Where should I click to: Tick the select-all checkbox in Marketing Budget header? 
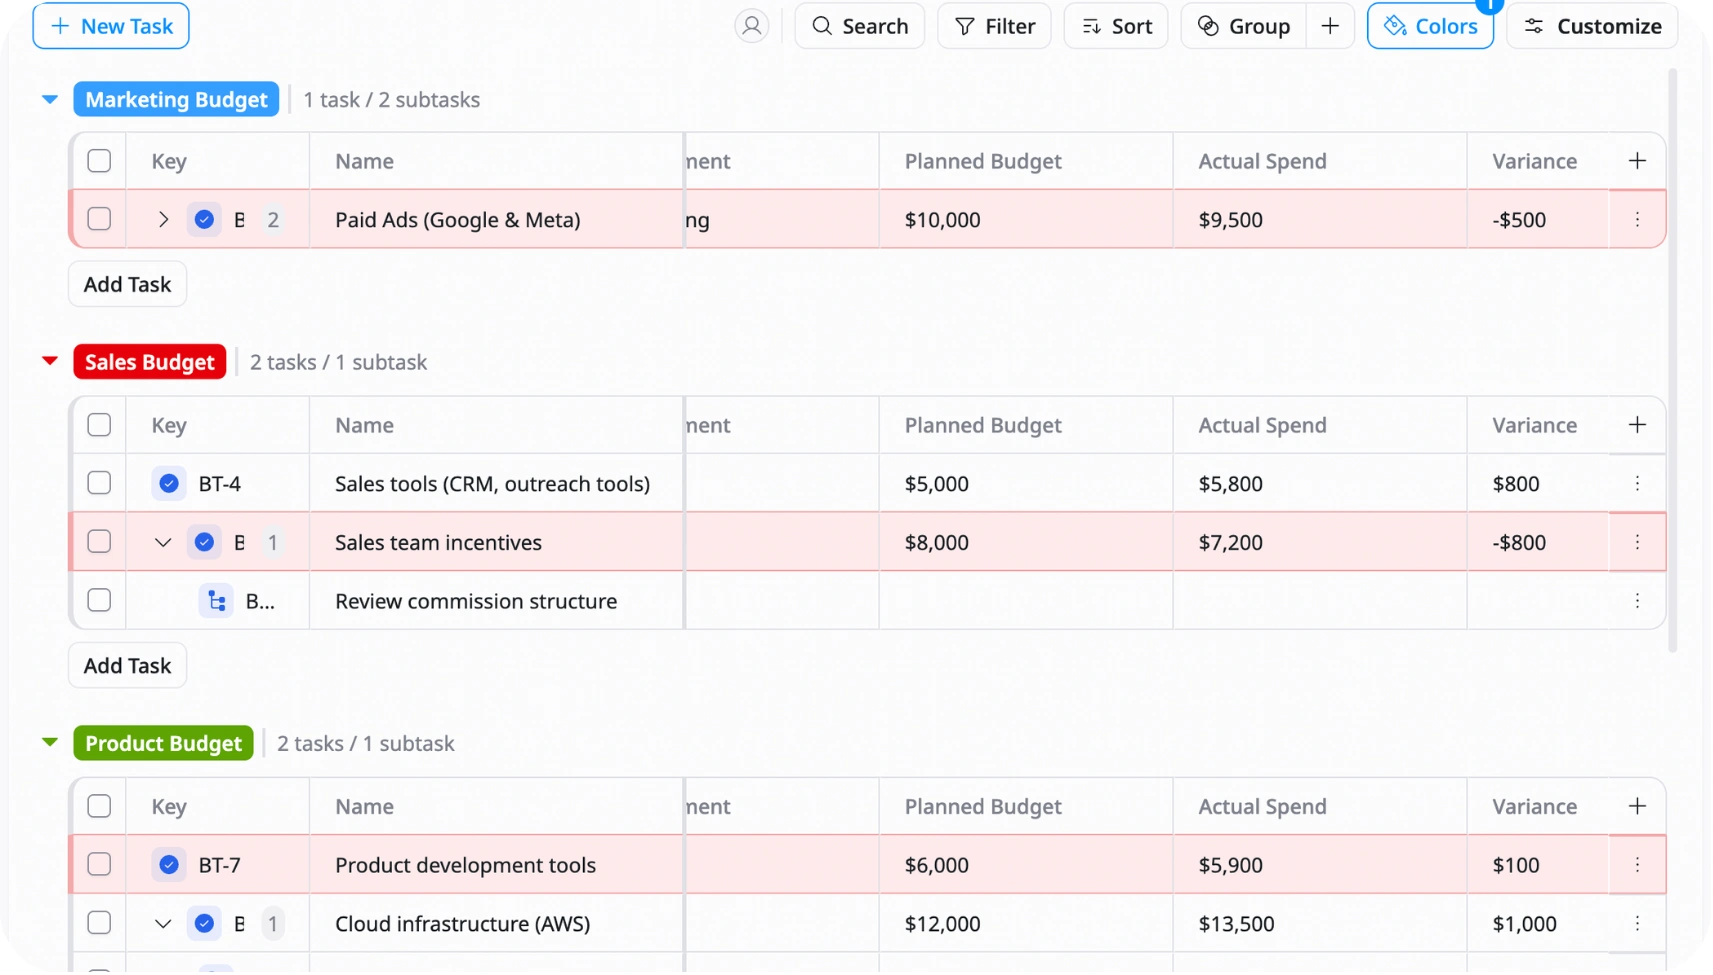pyautogui.click(x=99, y=161)
